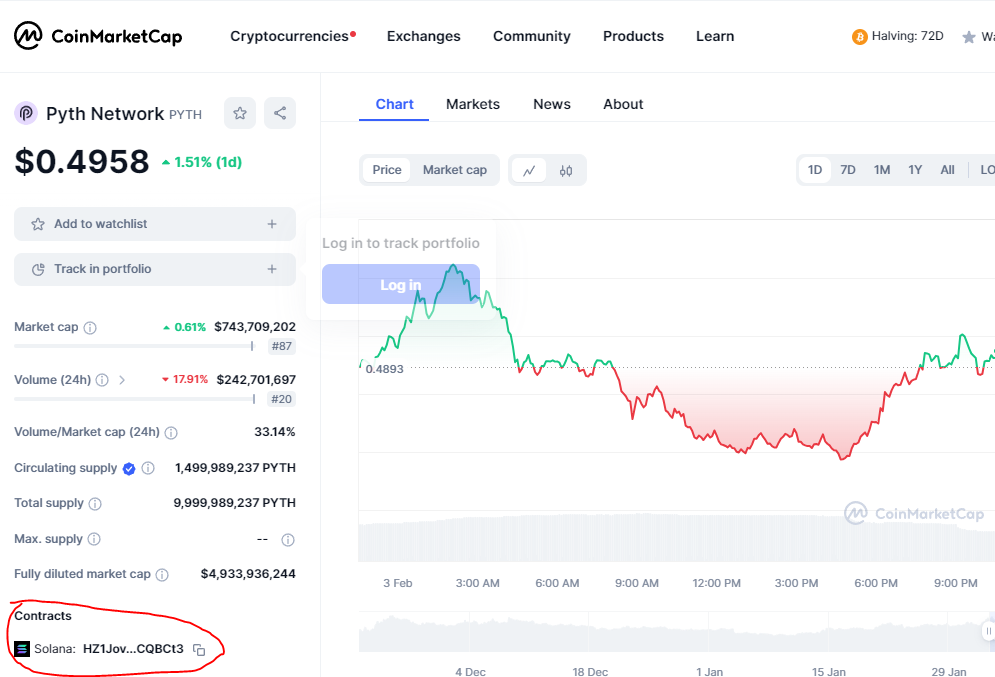The image size is (995, 677).
Task: Set chart range to 1M
Action: [881, 170]
